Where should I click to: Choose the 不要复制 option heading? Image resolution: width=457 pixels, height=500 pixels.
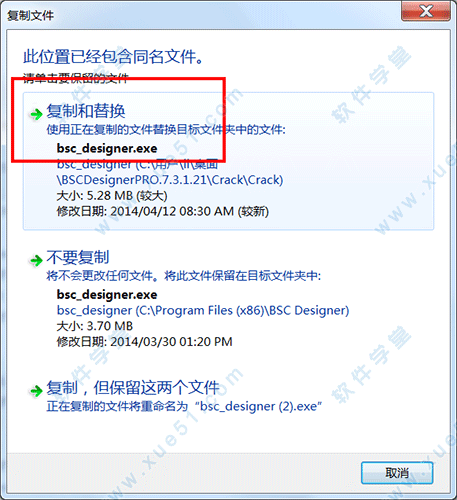pos(78,257)
